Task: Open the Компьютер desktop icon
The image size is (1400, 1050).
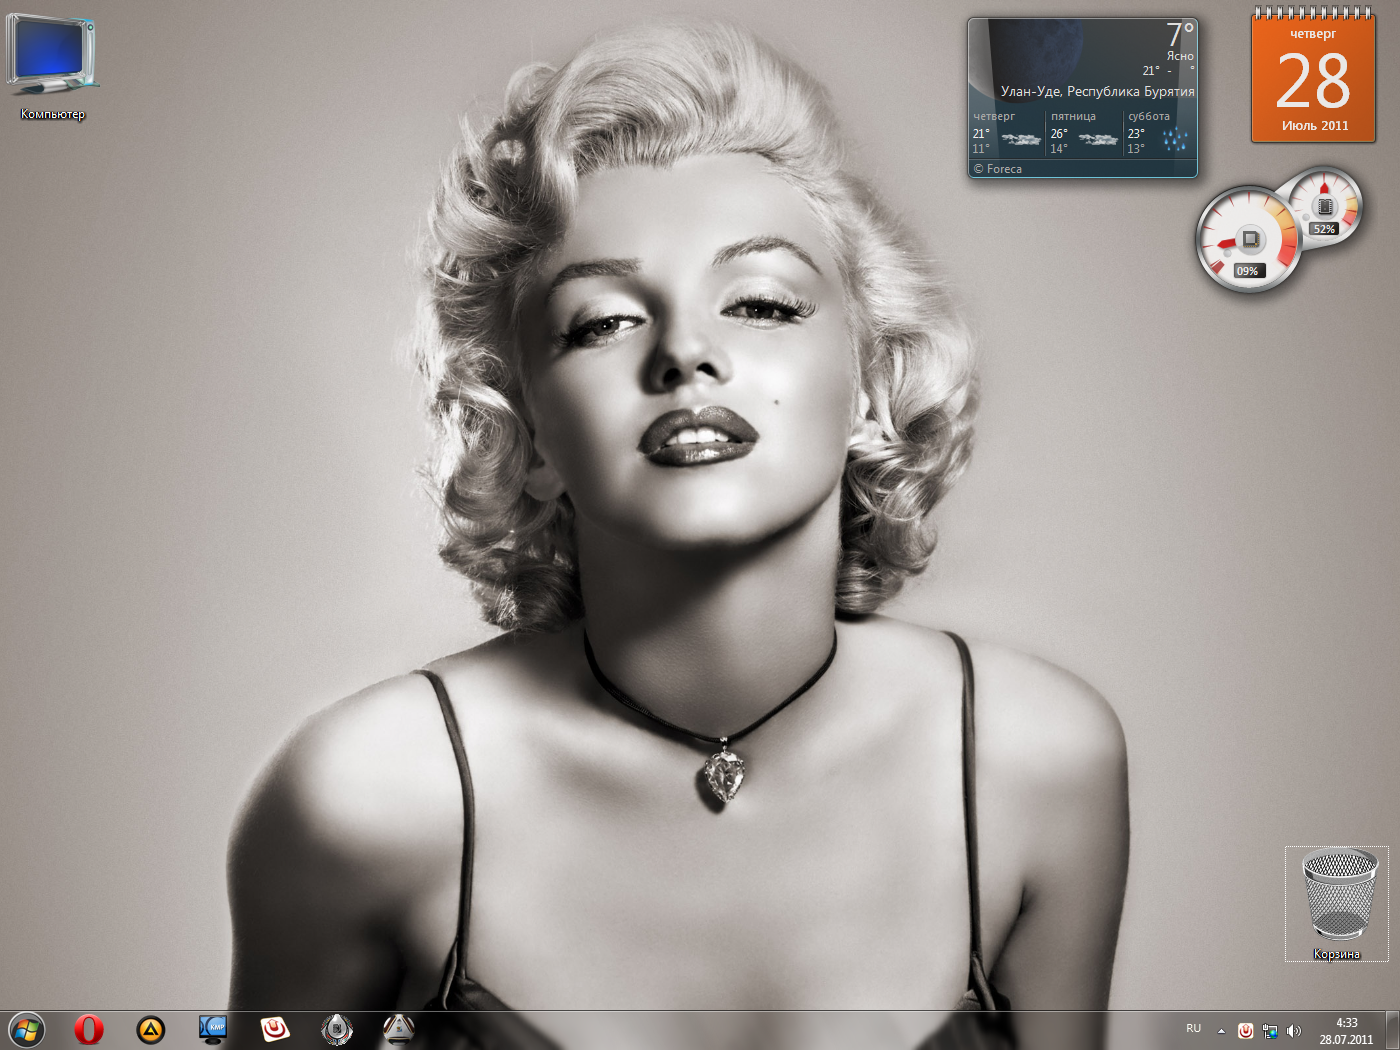Action: 53,68
